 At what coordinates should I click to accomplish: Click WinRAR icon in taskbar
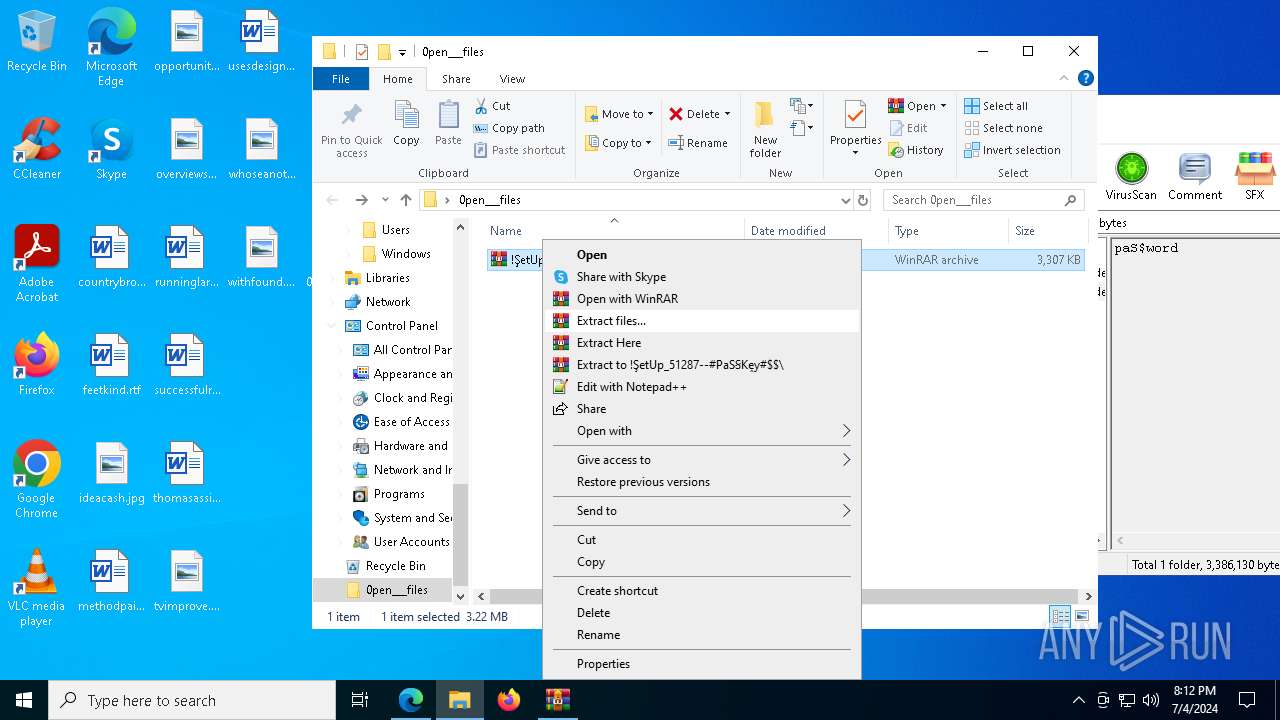pos(558,700)
